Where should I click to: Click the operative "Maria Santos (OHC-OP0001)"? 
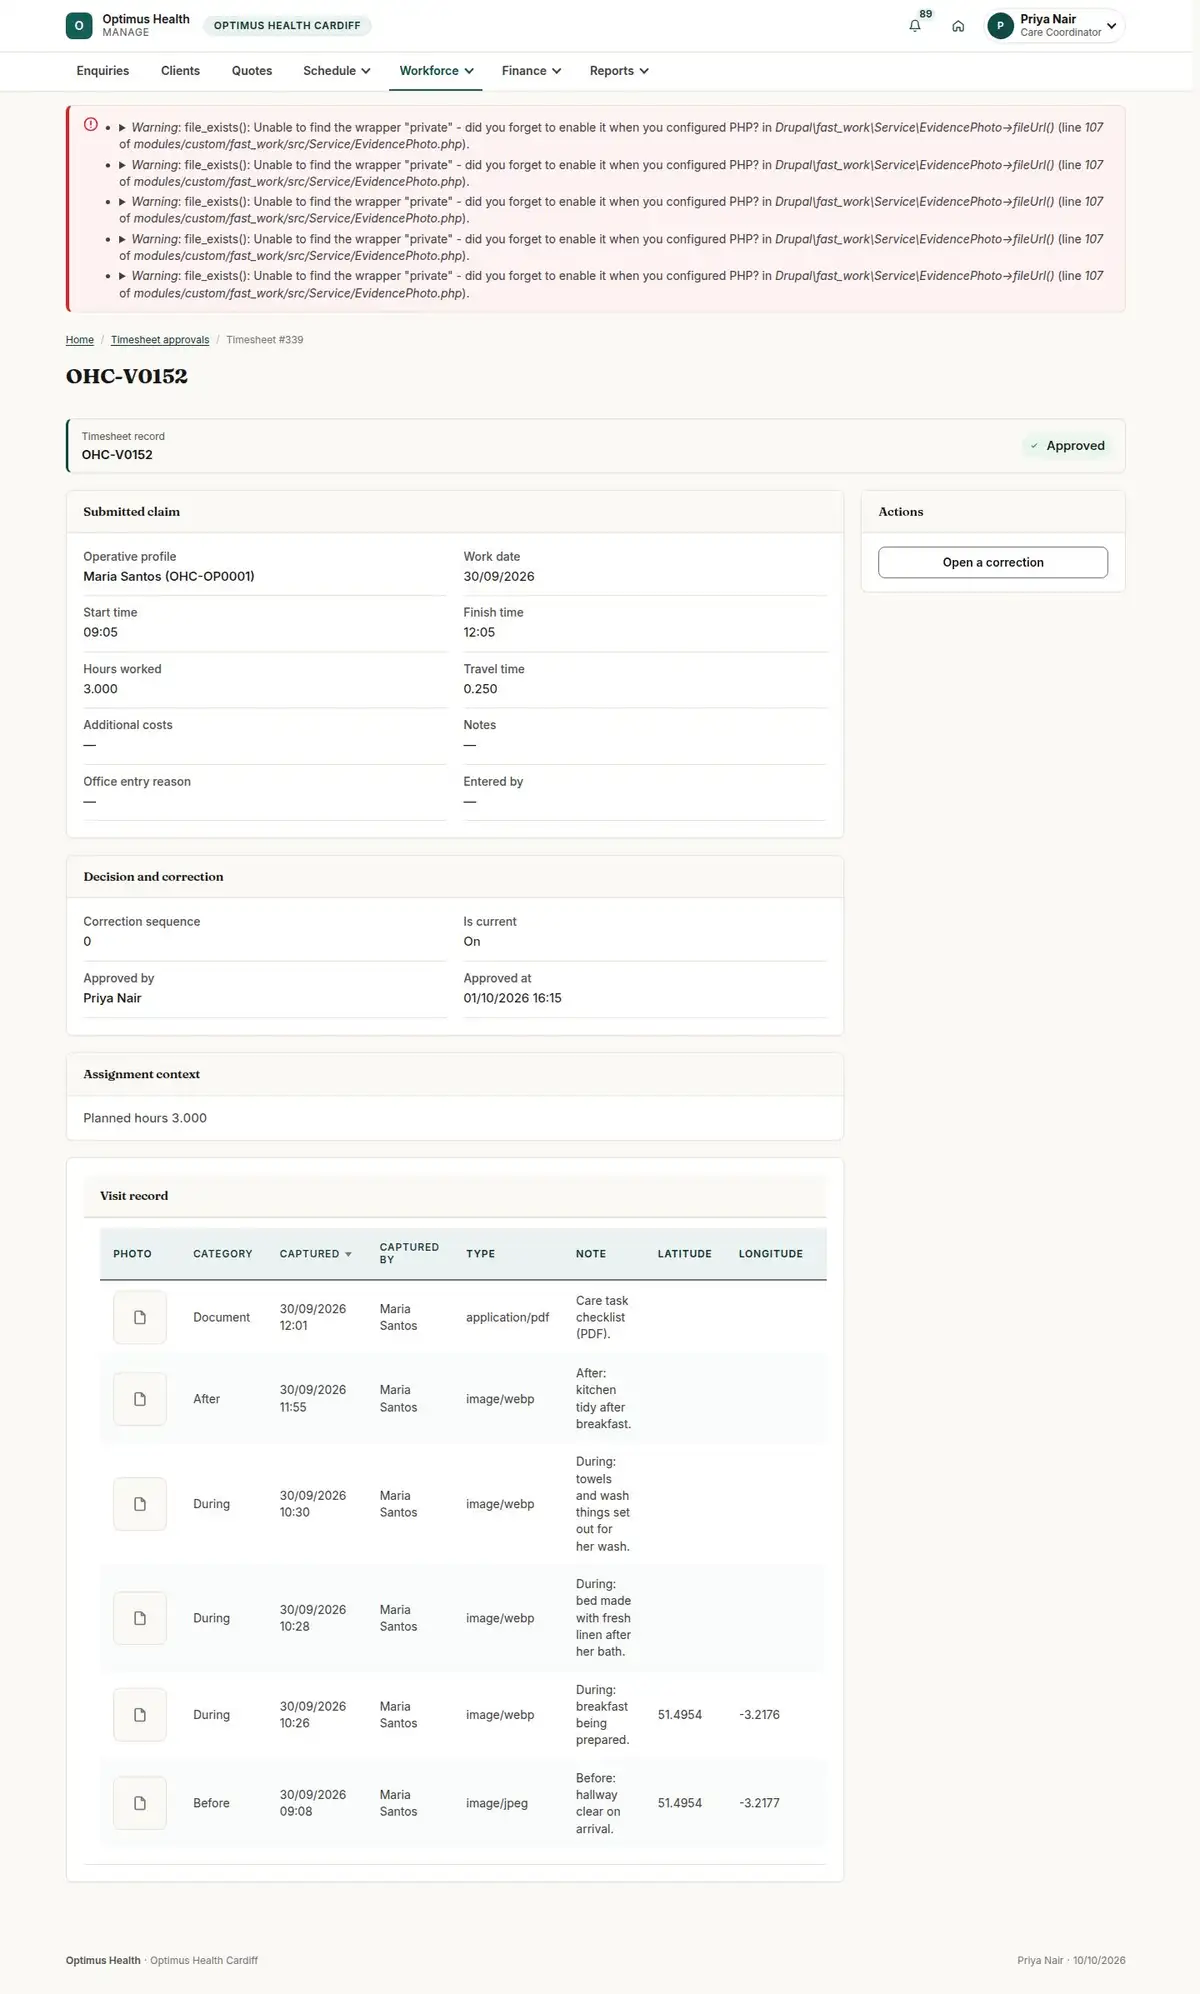[x=169, y=577]
